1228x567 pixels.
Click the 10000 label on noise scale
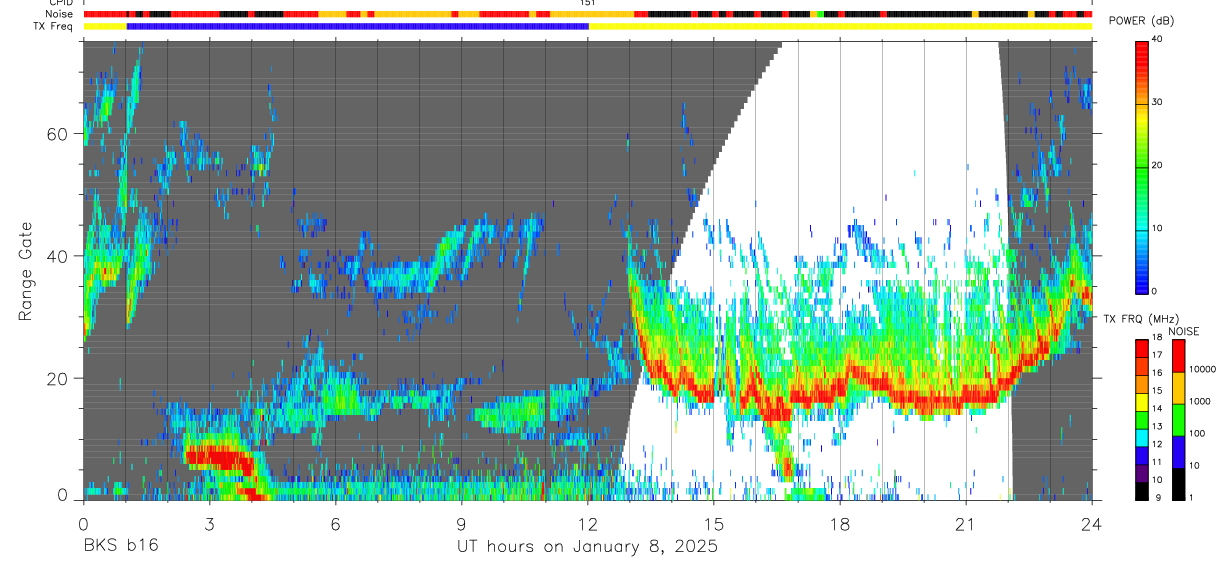tap(1202, 370)
